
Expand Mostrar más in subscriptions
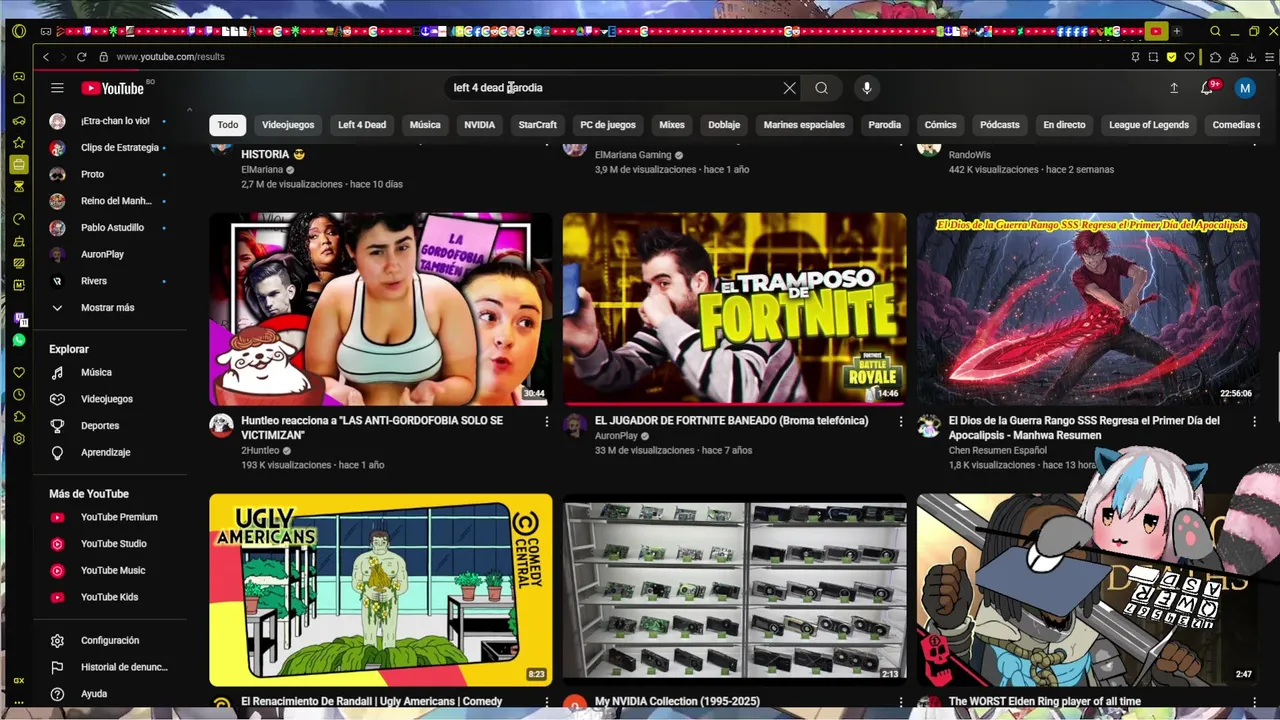point(107,308)
